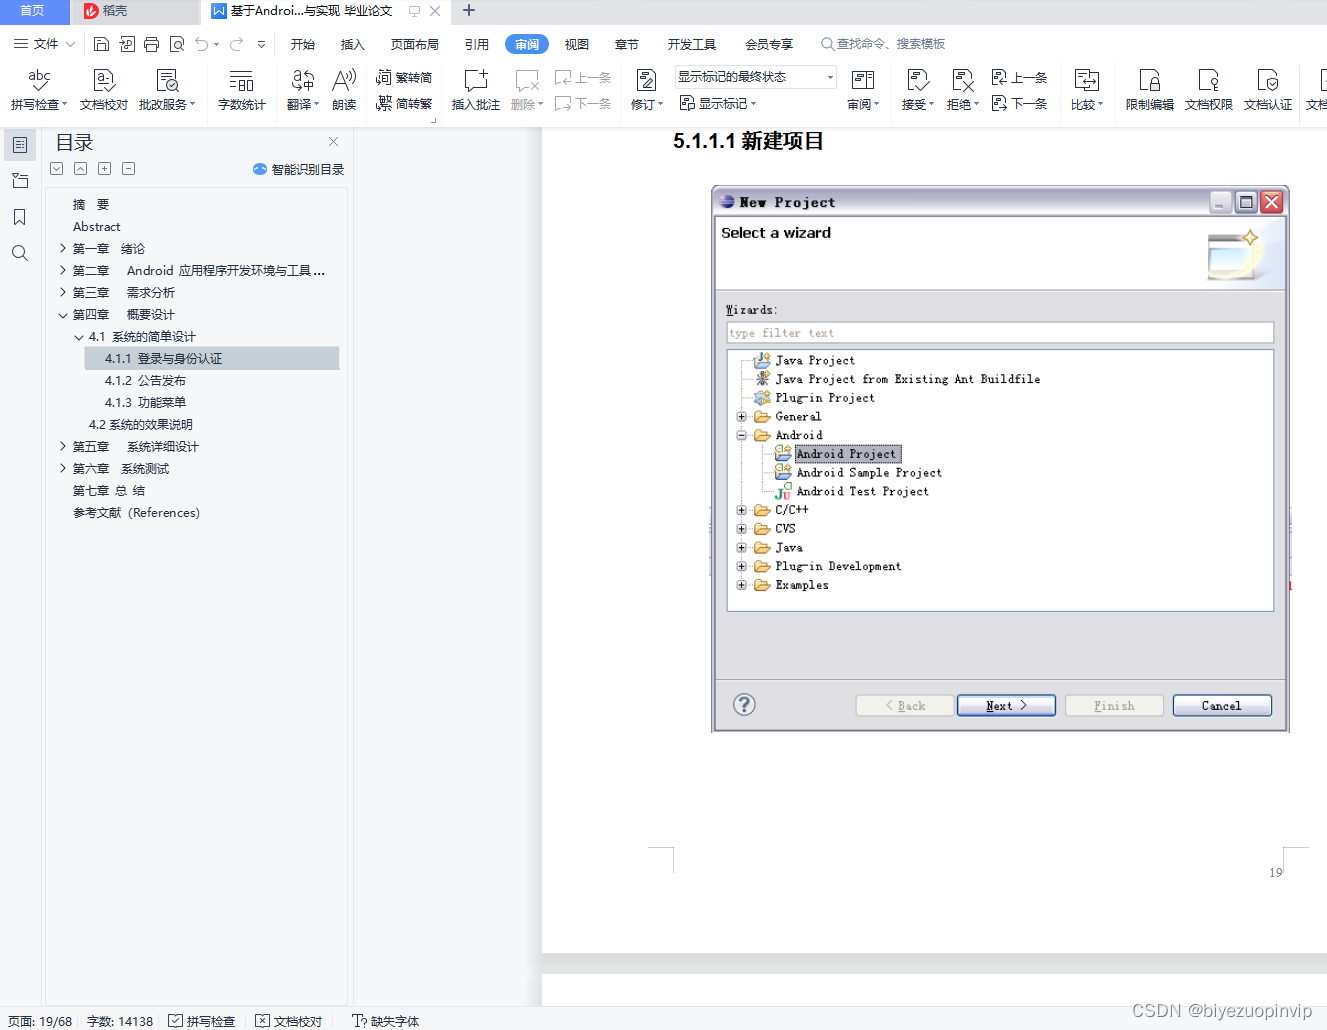
Task: Switch to the 视图 ribbon tab
Action: (577, 44)
